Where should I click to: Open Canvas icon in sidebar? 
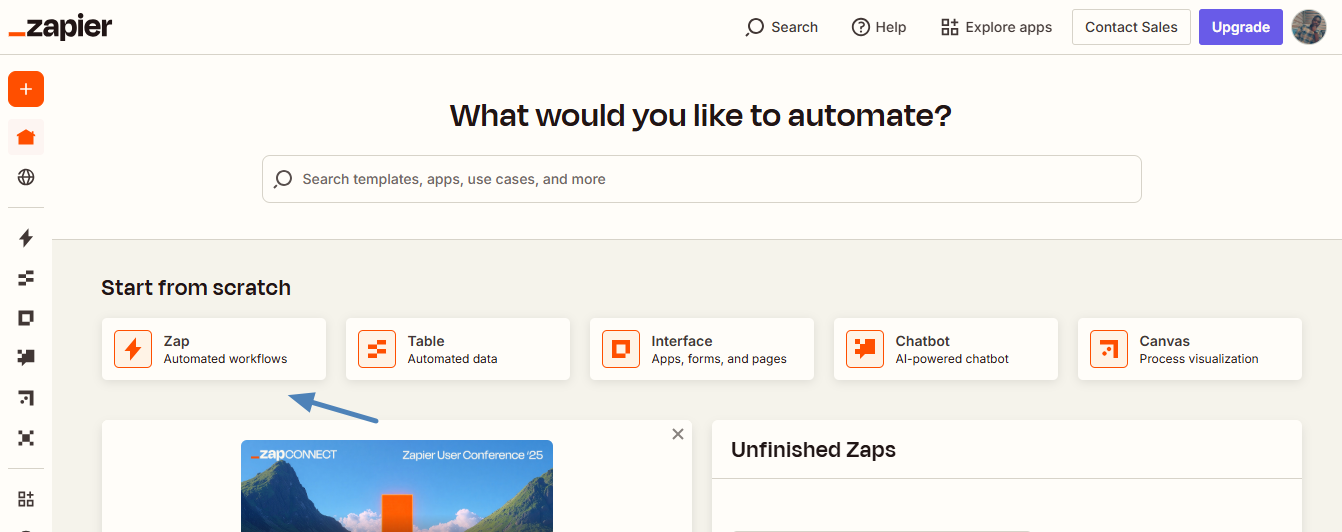click(x=26, y=398)
